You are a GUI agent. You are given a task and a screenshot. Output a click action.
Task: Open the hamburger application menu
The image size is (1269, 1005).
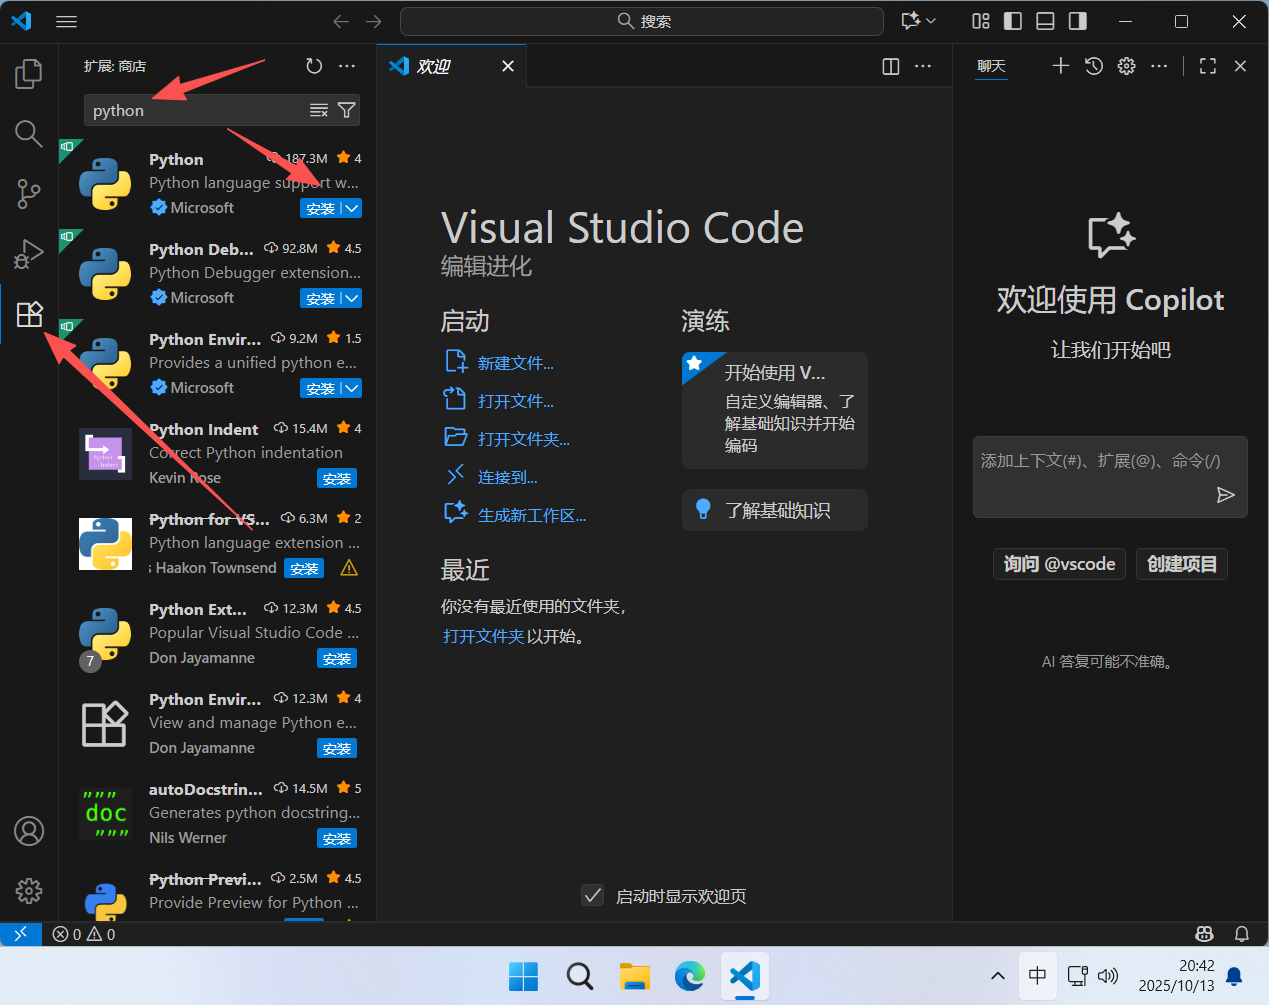click(67, 21)
